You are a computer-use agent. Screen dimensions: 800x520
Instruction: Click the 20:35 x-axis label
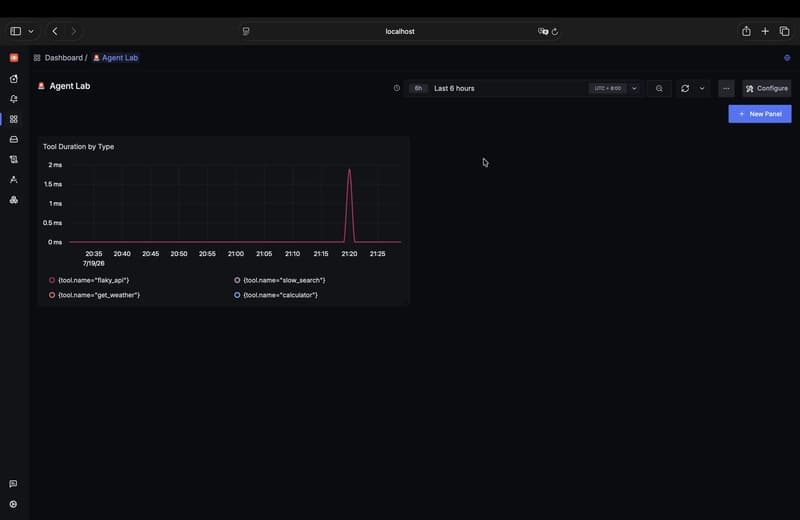[93, 254]
